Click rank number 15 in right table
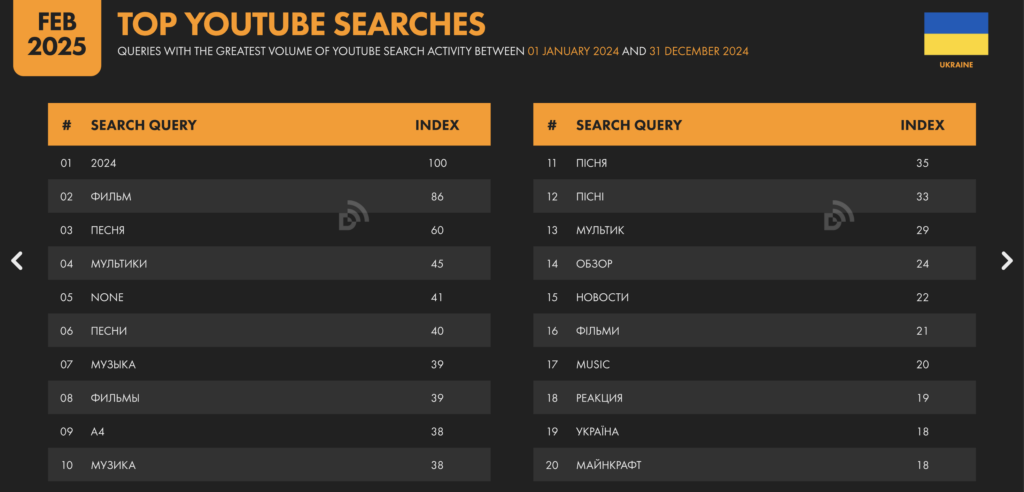Screen dimensions: 1024x492 tap(551, 297)
